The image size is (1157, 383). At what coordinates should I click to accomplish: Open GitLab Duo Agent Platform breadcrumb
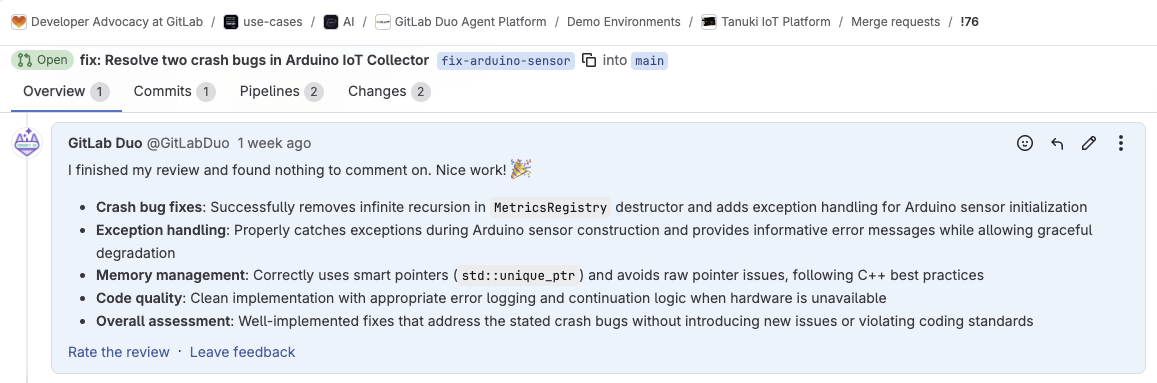[x=471, y=21]
